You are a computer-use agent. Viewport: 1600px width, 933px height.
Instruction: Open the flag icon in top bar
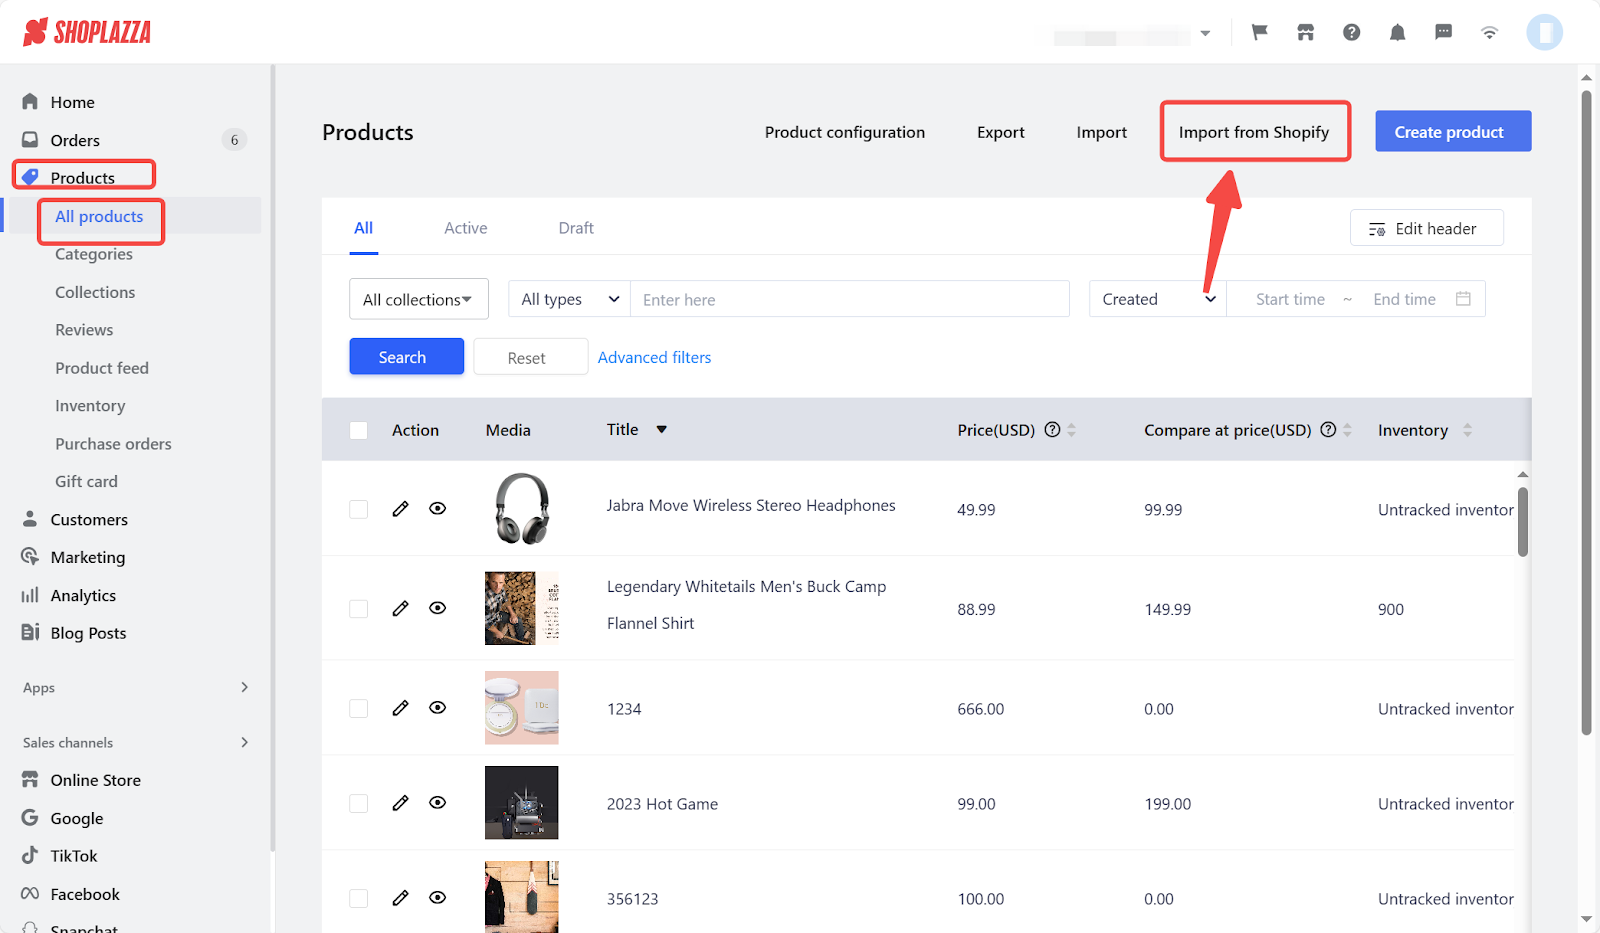pos(1260,32)
